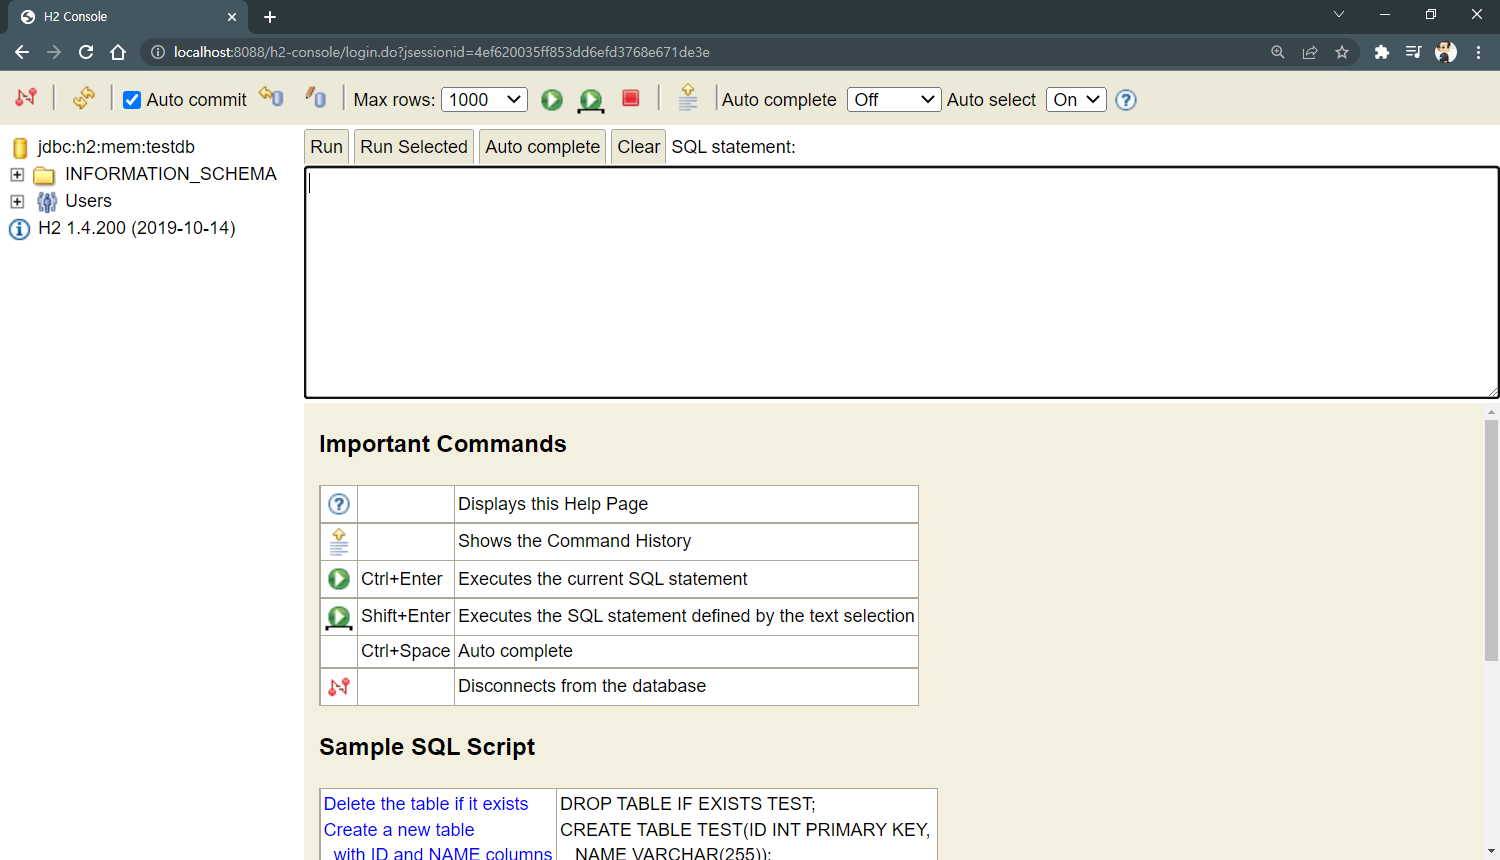Click the browser profile avatar
The height and width of the screenshot is (860, 1500).
tap(1446, 52)
